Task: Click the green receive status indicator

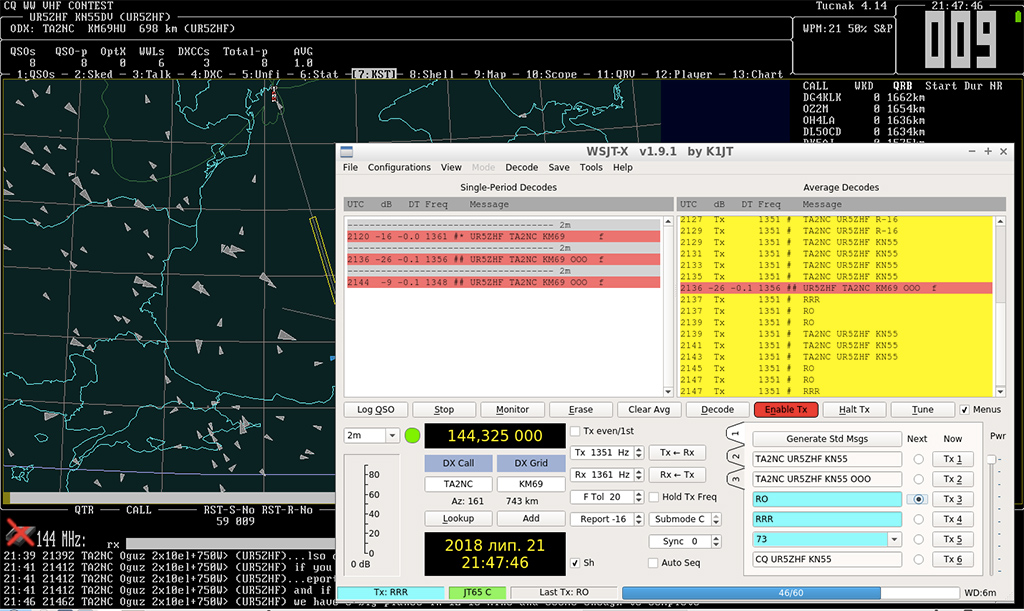Action: 412,435
